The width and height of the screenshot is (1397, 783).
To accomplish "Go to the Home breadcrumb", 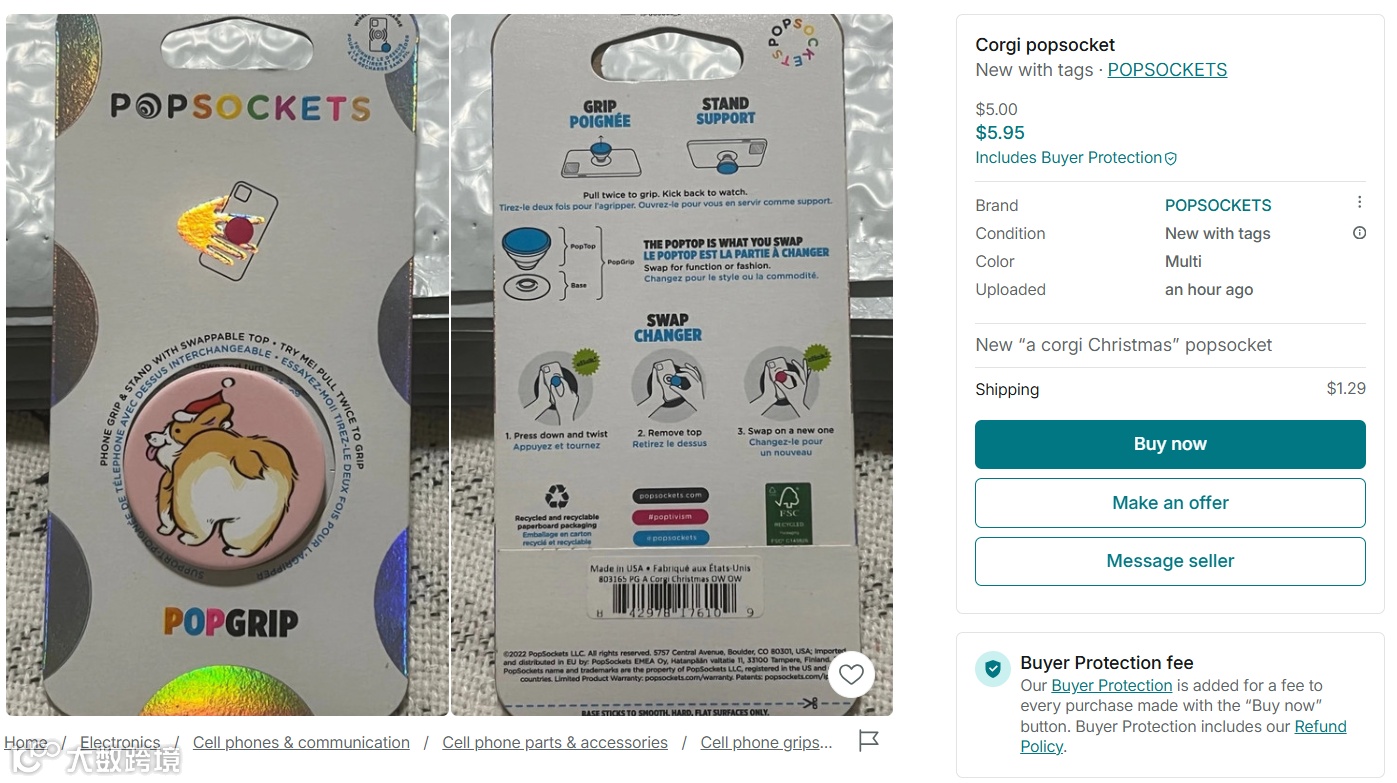I will (26, 743).
